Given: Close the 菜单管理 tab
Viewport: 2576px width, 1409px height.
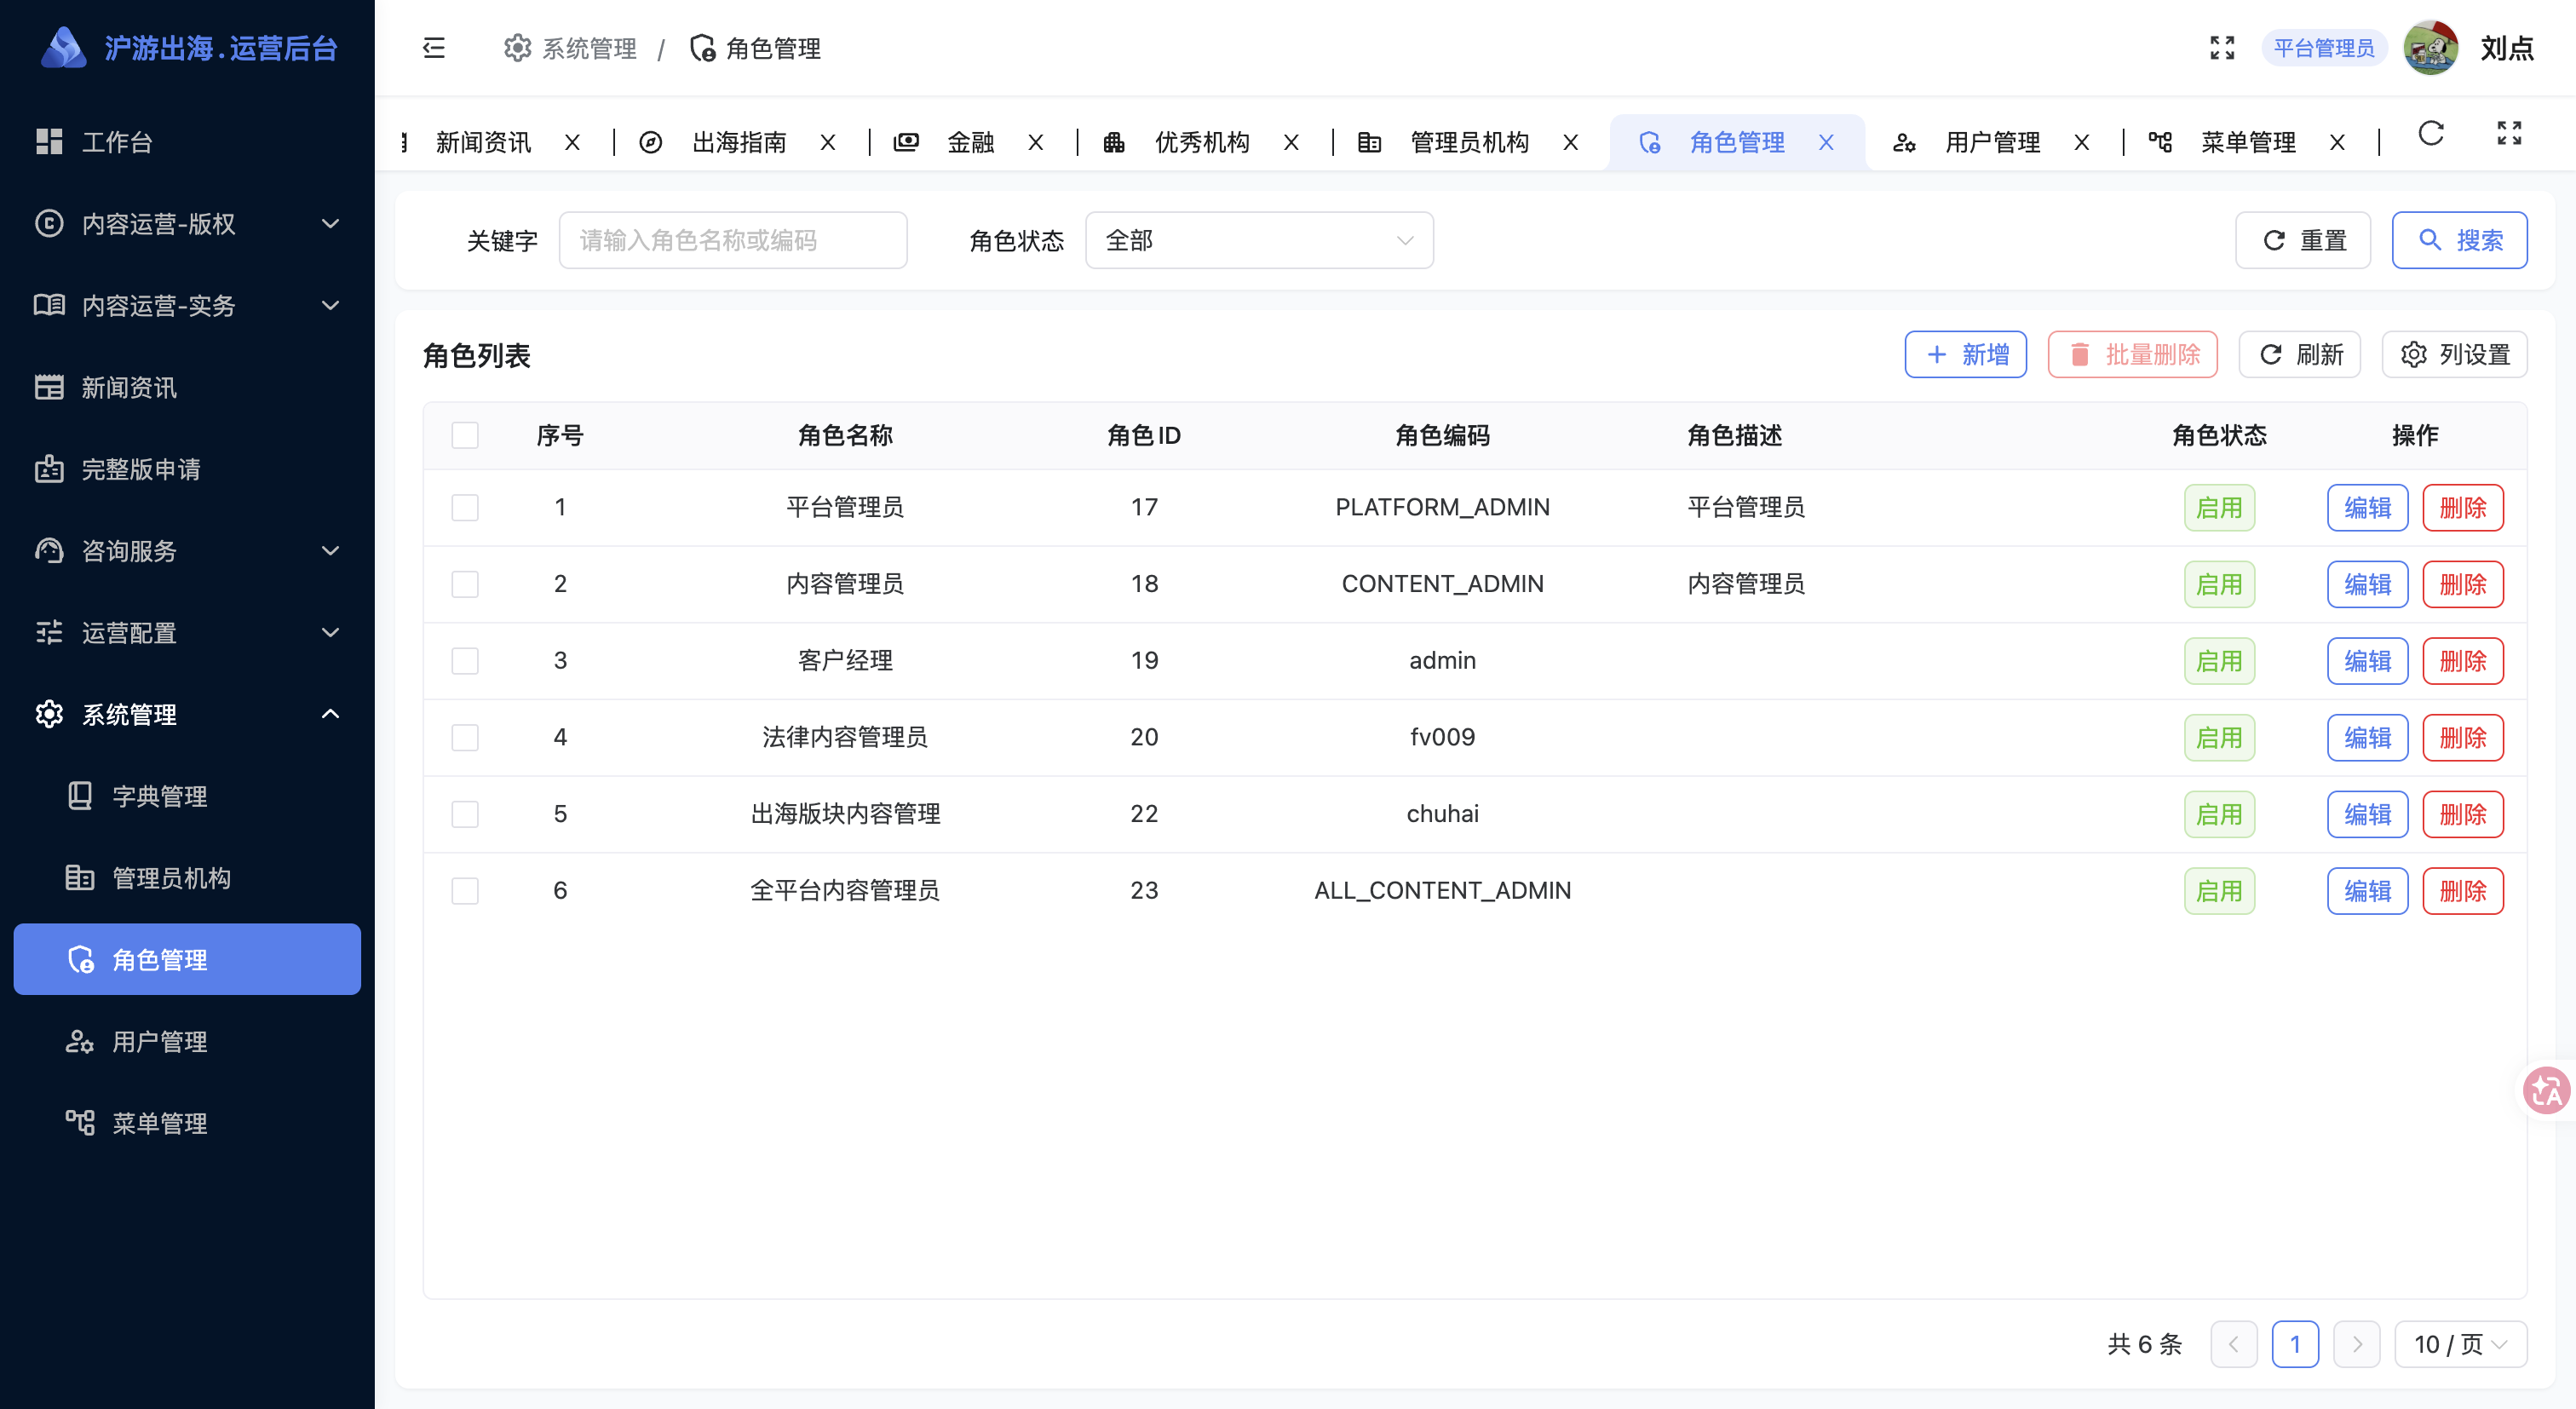Looking at the screenshot, I should pos(2338,143).
